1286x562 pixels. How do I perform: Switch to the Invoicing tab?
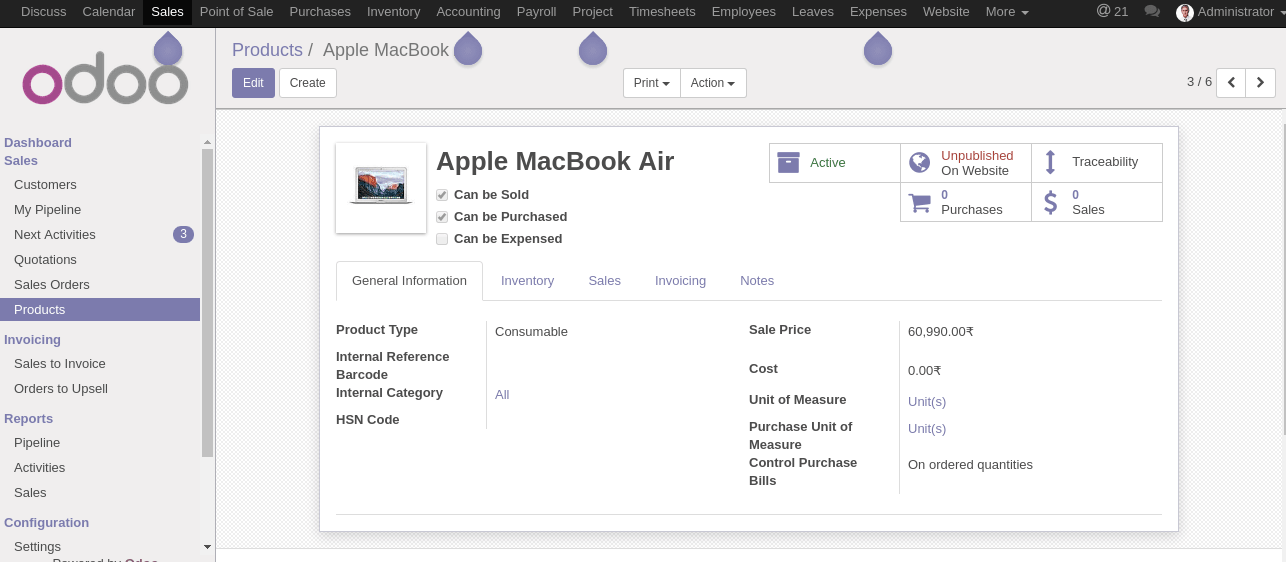point(681,281)
